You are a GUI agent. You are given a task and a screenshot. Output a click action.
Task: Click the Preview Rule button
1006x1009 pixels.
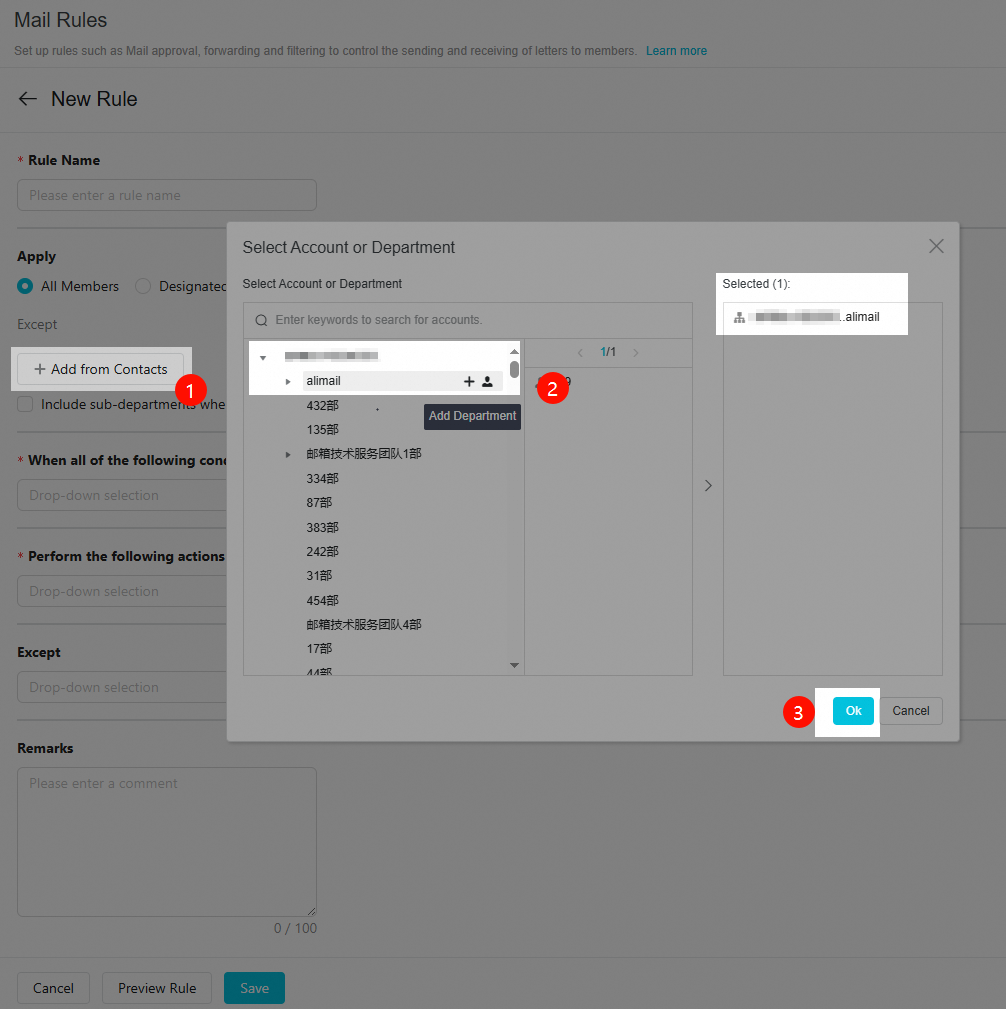click(x=157, y=988)
